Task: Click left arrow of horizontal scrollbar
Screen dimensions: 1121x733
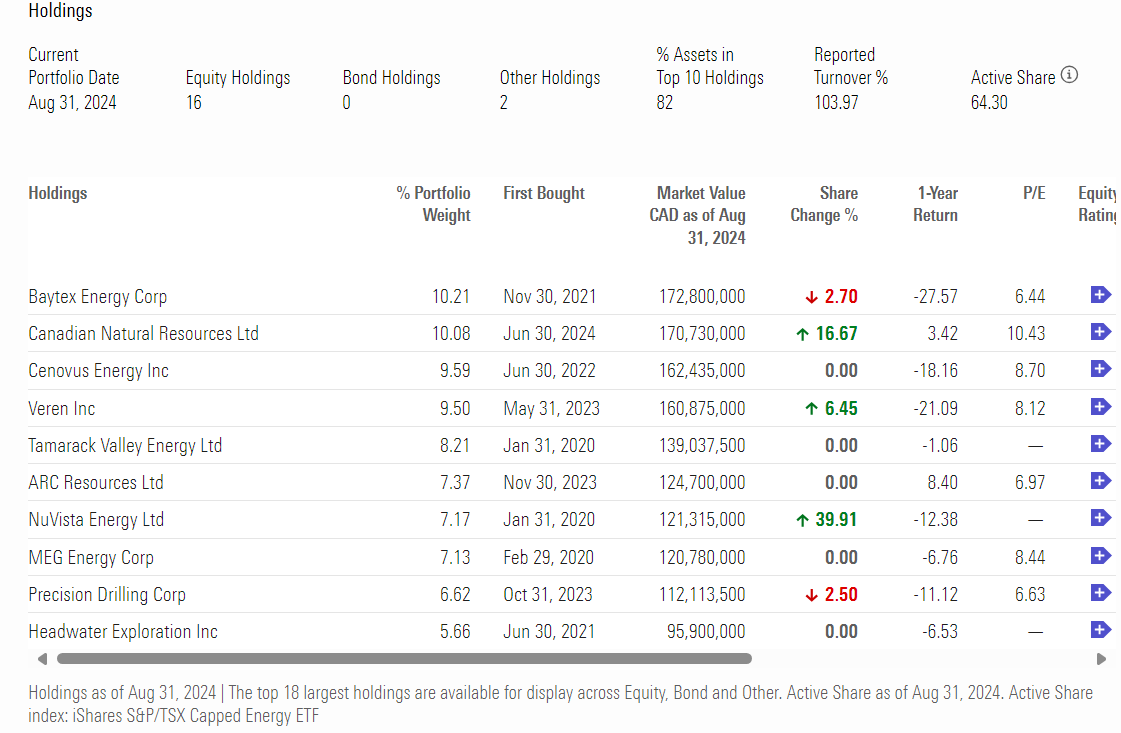Action: coord(42,659)
